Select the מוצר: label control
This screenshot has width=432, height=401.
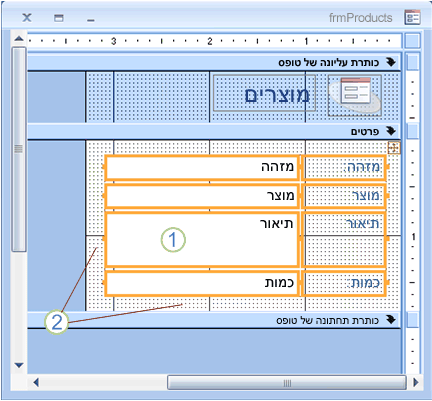point(343,196)
